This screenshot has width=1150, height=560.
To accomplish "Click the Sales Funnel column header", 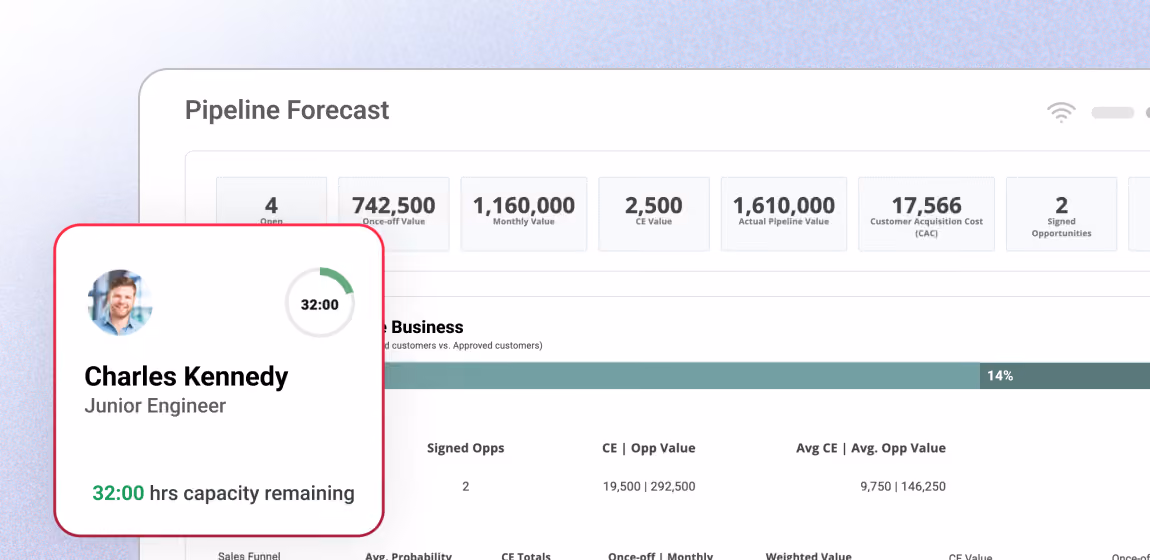I will click(x=249, y=556).
